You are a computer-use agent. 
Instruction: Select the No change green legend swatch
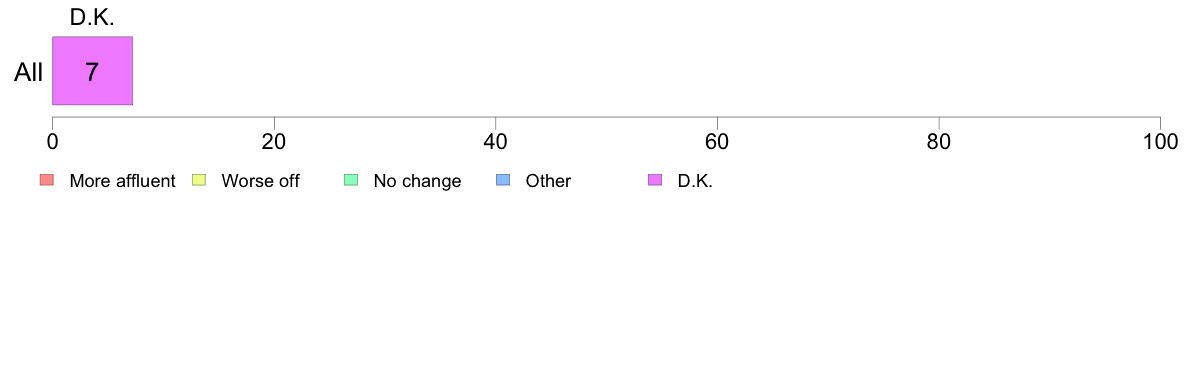pos(351,180)
